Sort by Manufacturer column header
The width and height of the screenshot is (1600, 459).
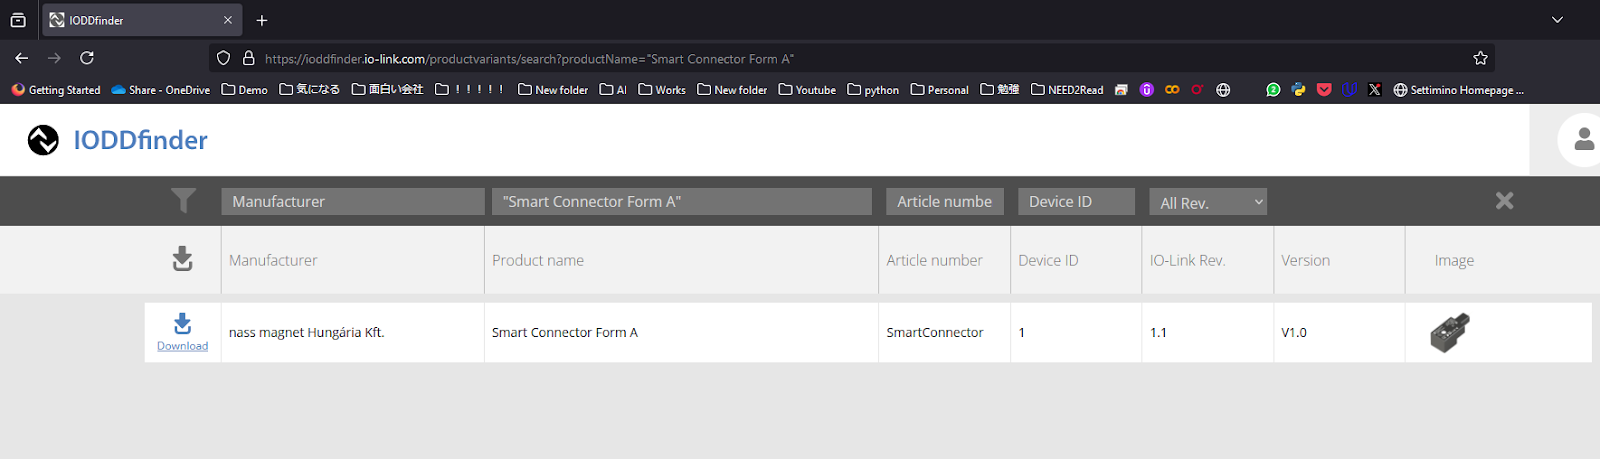tap(273, 260)
